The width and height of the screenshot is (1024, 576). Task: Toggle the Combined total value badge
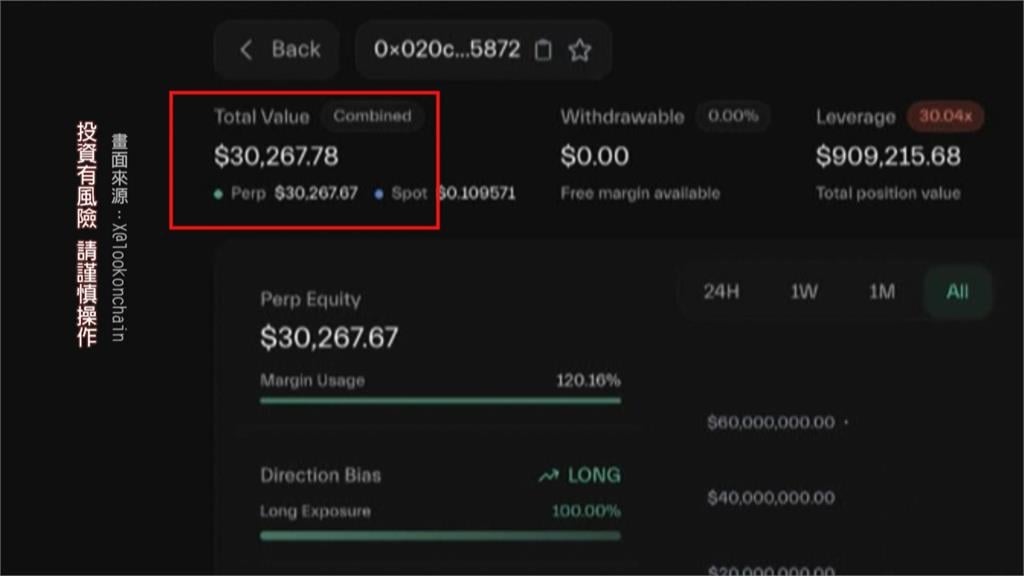[x=372, y=116]
